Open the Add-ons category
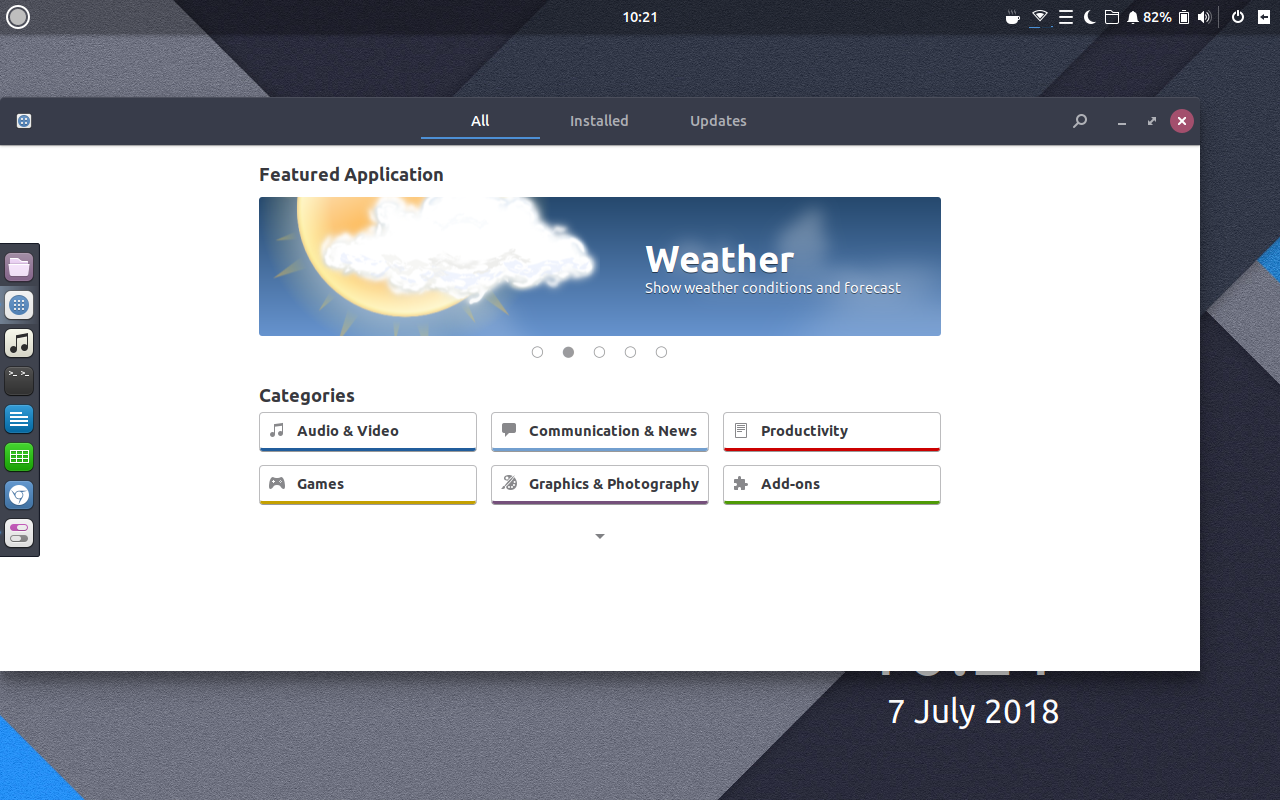The height and width of the screenshot is (800, 1280). point(832,484)
